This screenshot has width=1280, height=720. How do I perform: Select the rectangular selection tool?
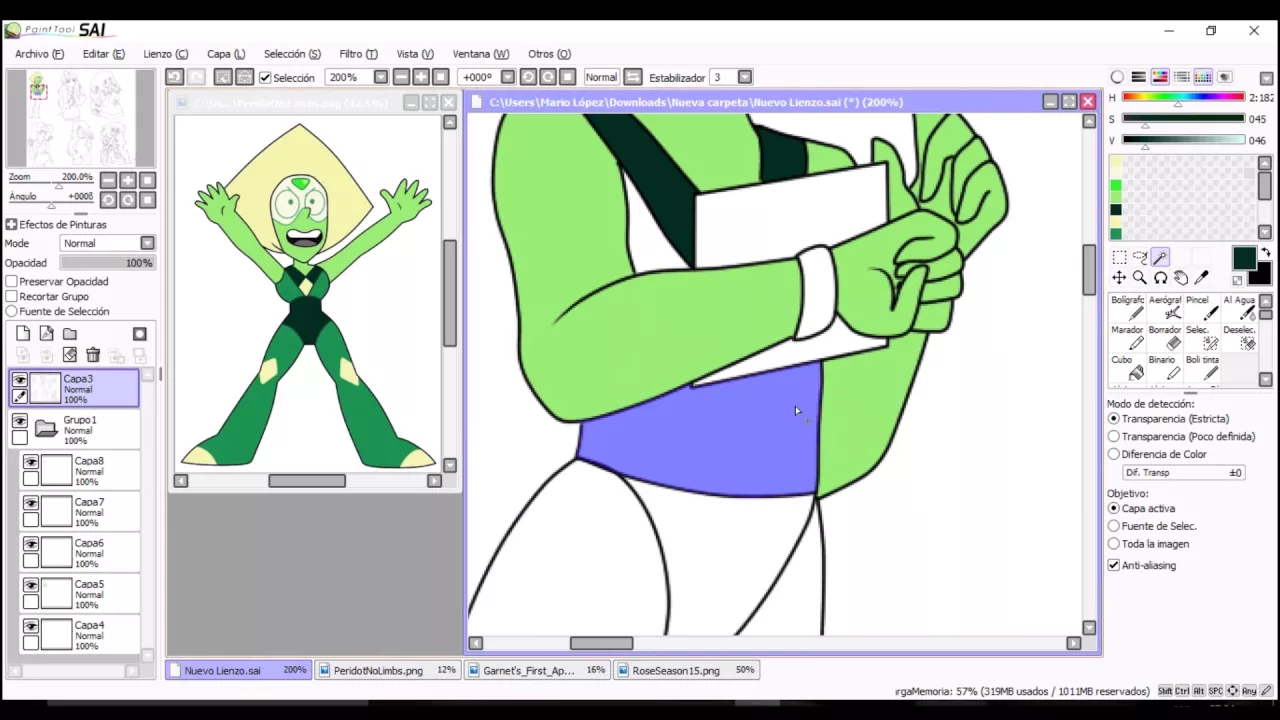pyautogui.click(x=1119, y=258)
